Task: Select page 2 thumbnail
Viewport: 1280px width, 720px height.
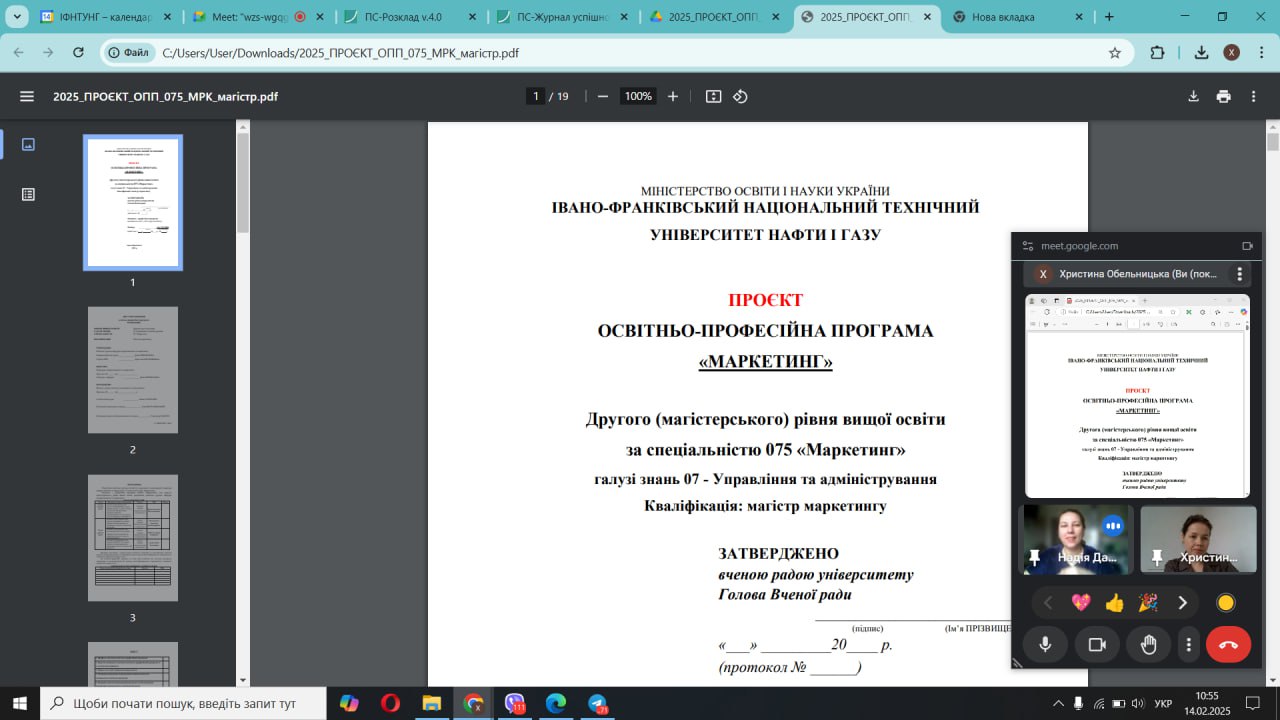Action: (x=133, y=370)
